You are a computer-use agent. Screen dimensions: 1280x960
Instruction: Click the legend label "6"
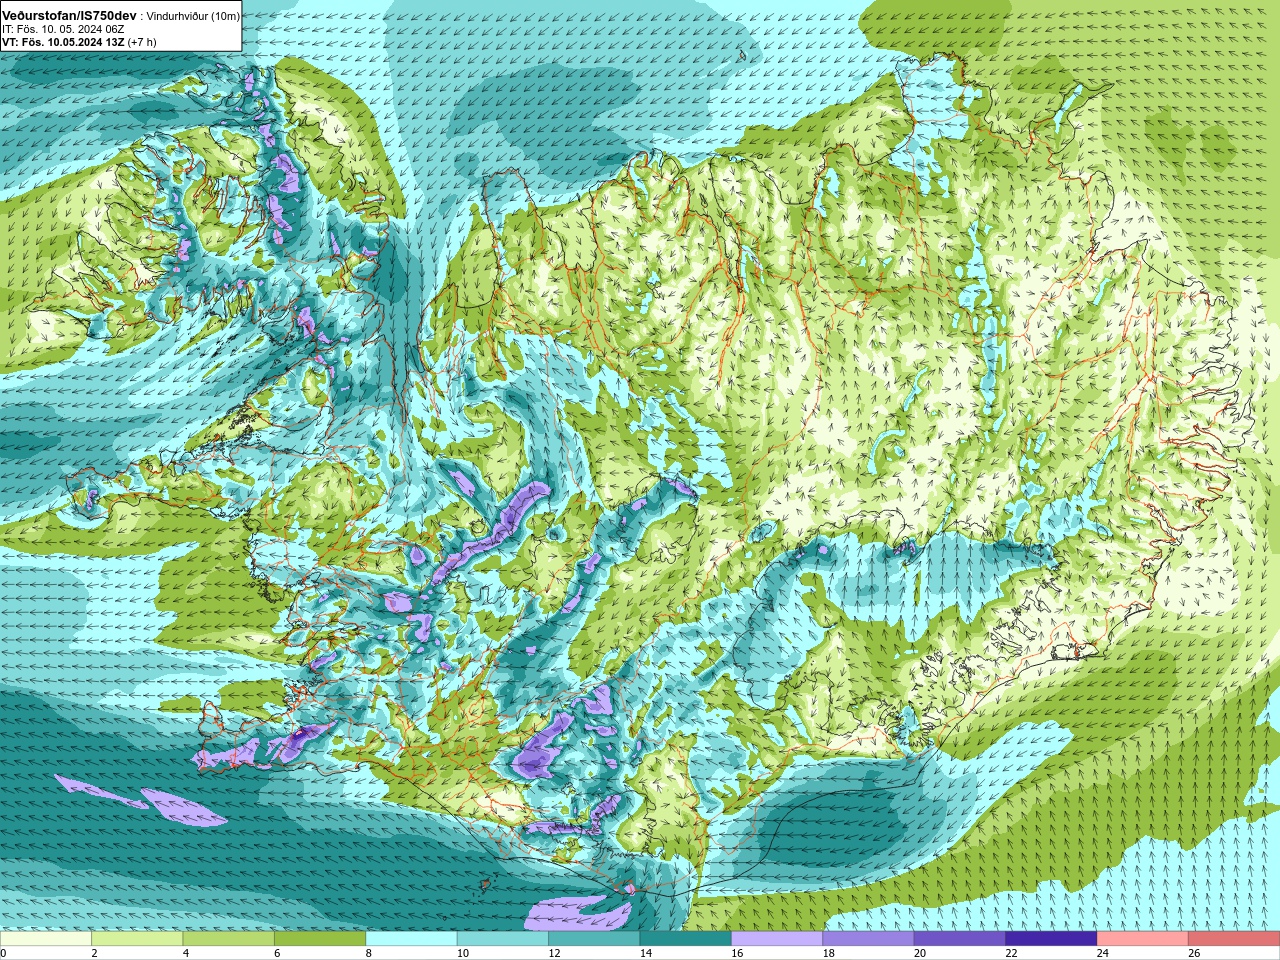point(277,953)
